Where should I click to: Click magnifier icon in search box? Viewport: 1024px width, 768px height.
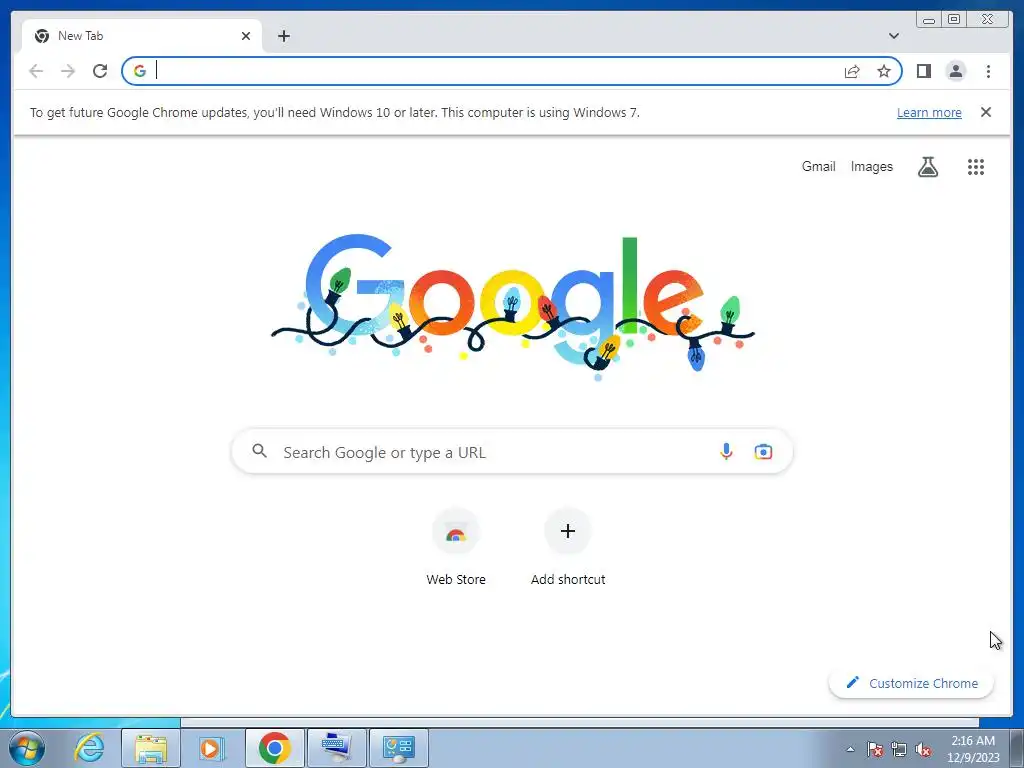coord(260,451)
